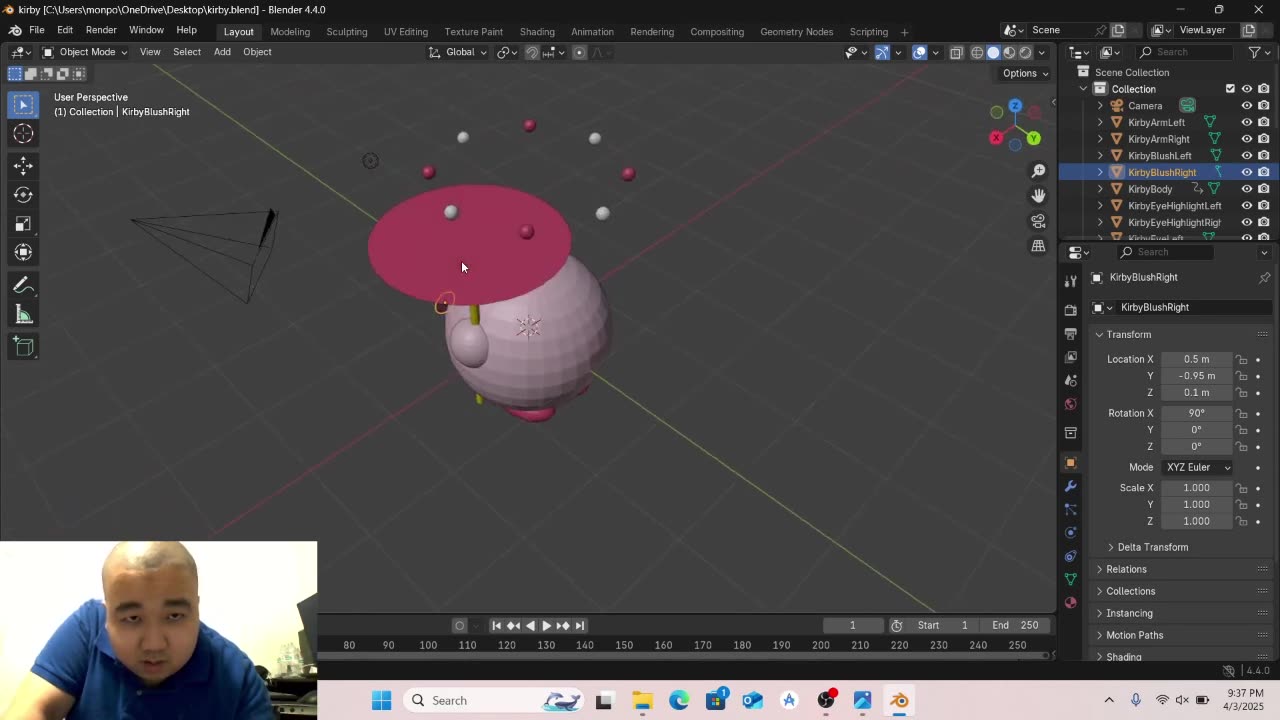Collapse the Transform panel
1280x720 pixels.
(x=1128, y=334)
